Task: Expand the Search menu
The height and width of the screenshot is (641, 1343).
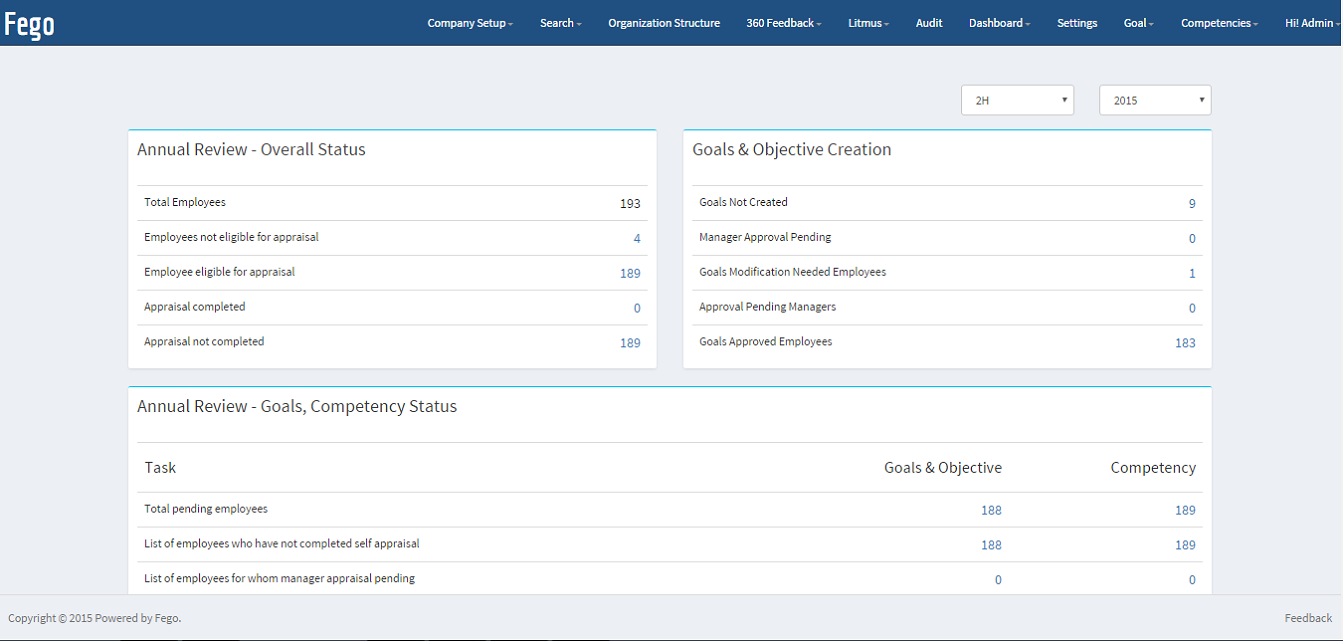Action: coord(560,23)
